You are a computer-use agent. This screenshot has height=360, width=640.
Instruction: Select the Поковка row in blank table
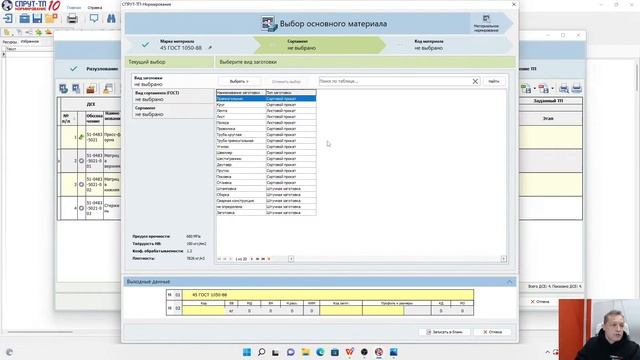(x=266, y=177)
